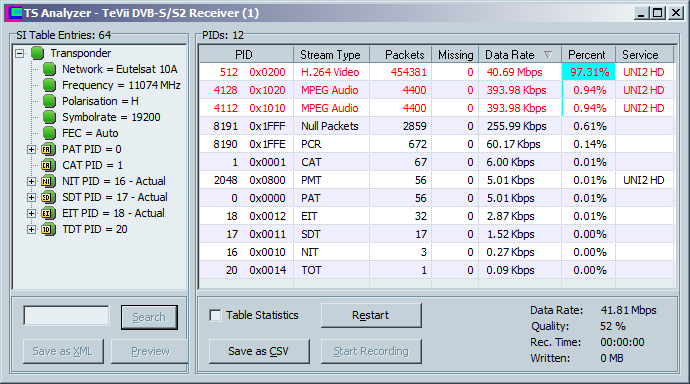
Task: Select the PCR row with PID 8190
Action: pyautogui.click(x=437, y=144)
